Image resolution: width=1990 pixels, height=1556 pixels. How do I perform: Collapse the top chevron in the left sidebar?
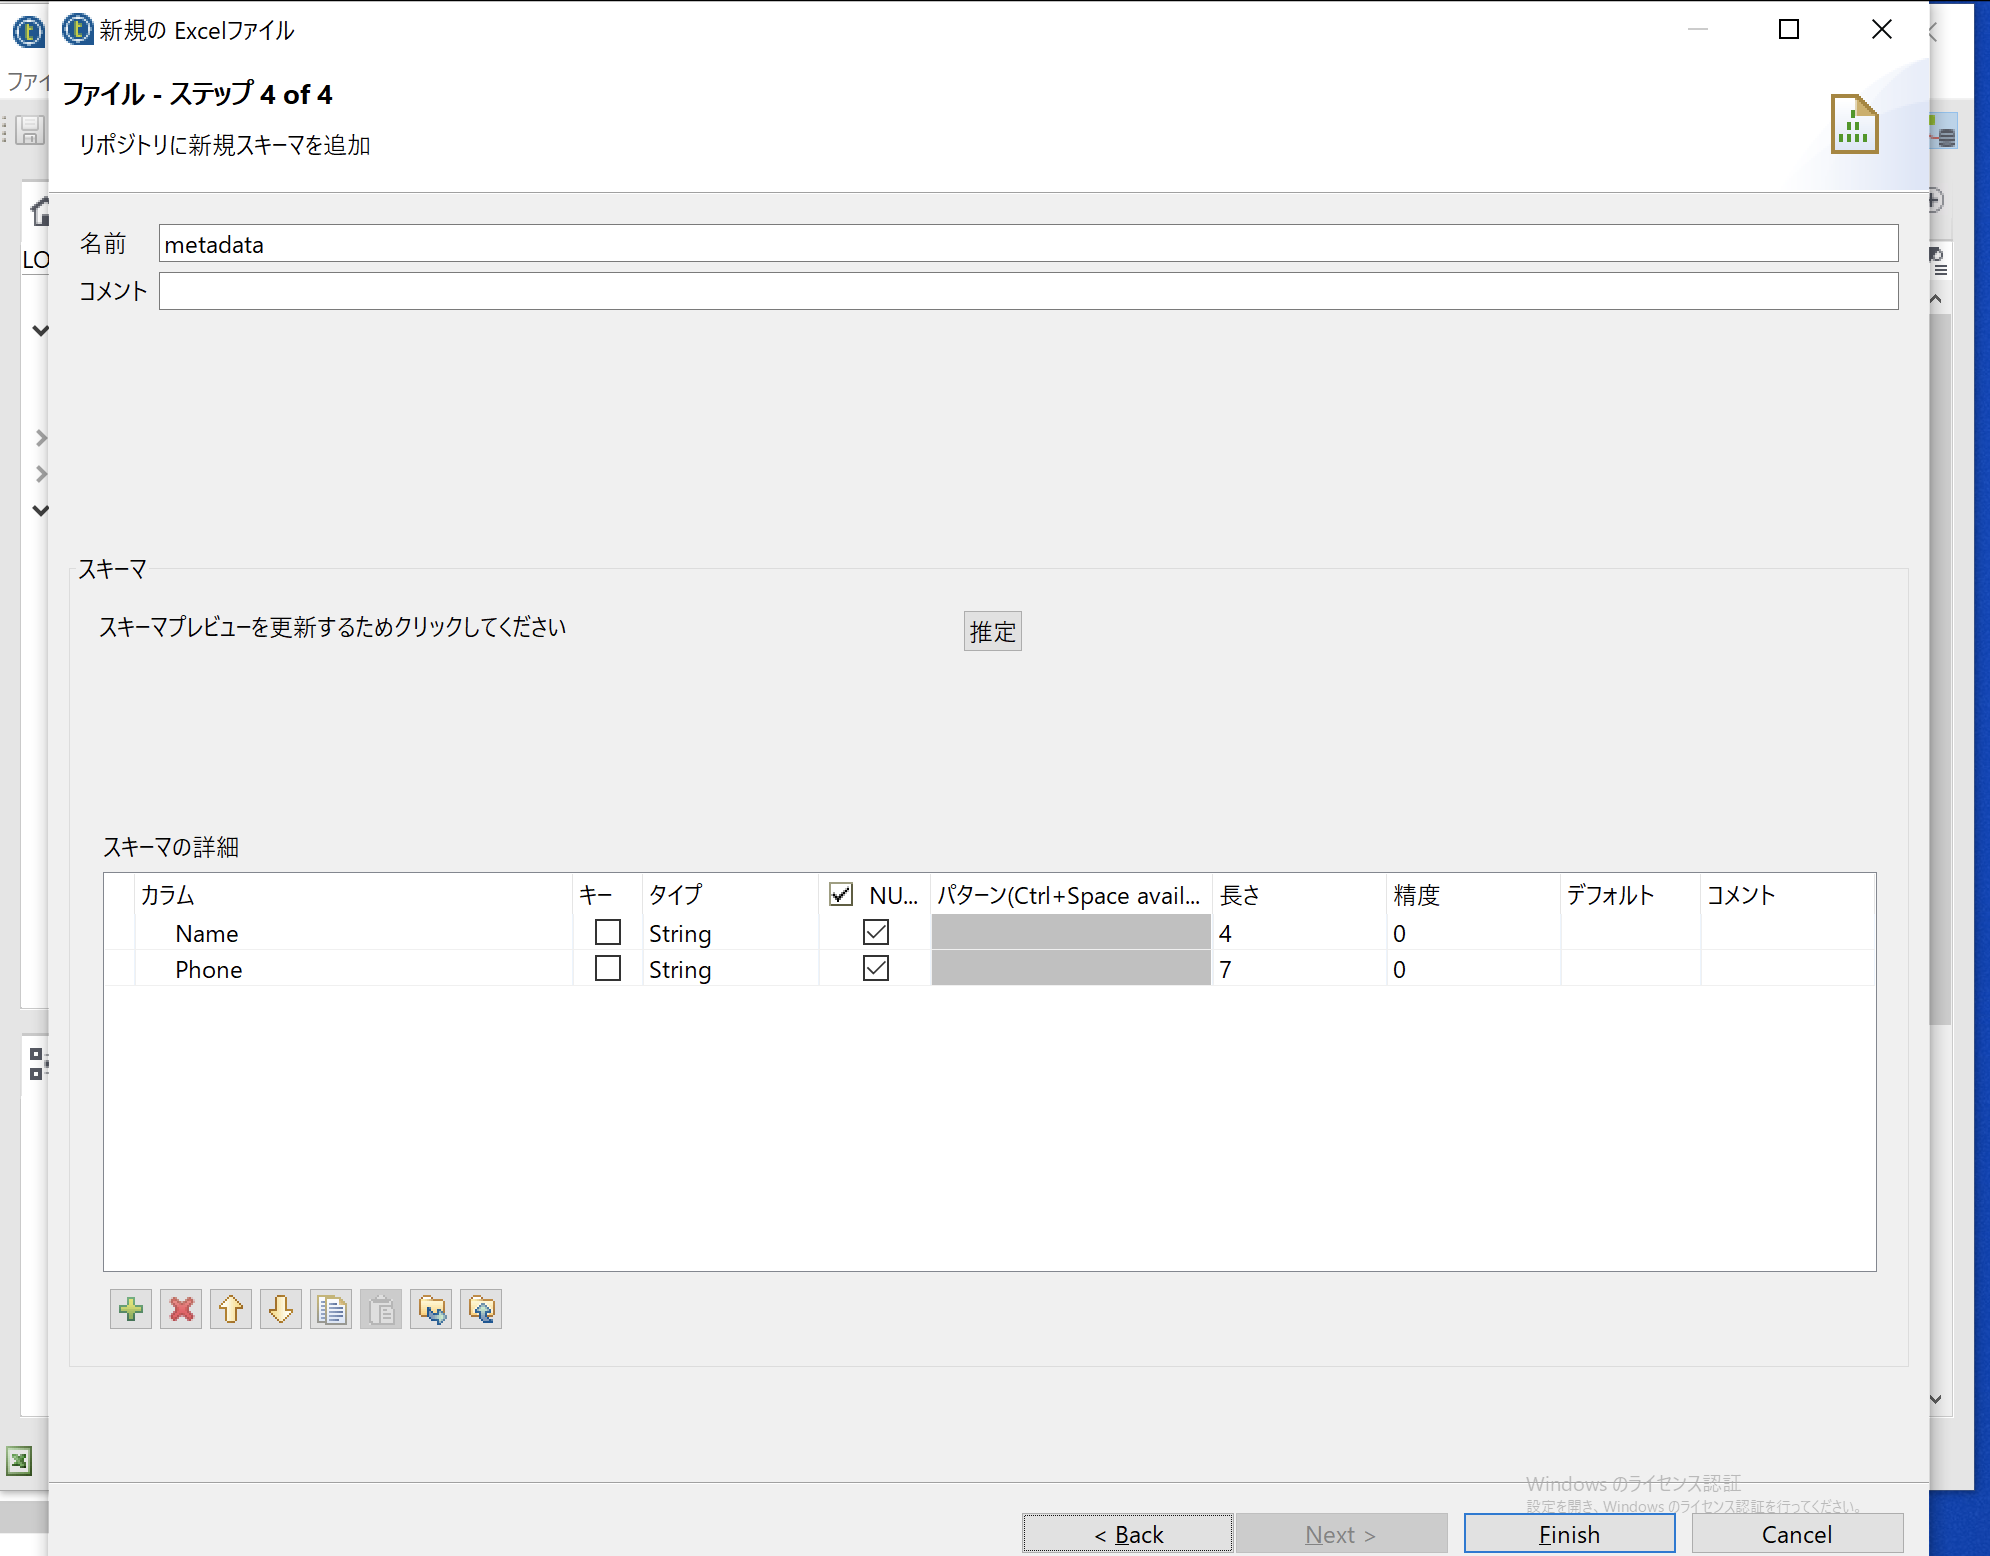pyautogui.click(x=40, y=330)
